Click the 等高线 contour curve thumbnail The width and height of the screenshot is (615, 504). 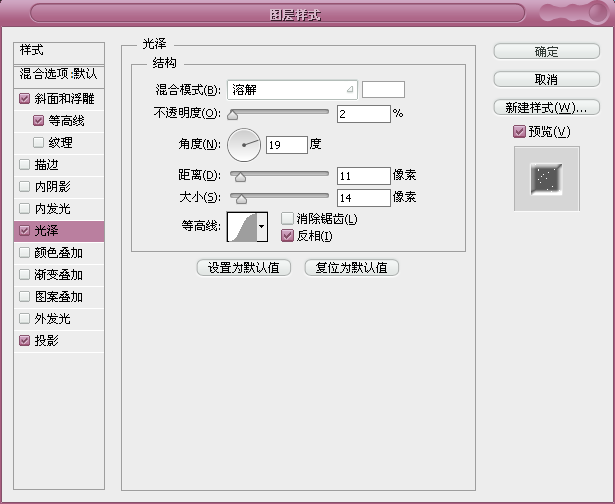point(242,227)
